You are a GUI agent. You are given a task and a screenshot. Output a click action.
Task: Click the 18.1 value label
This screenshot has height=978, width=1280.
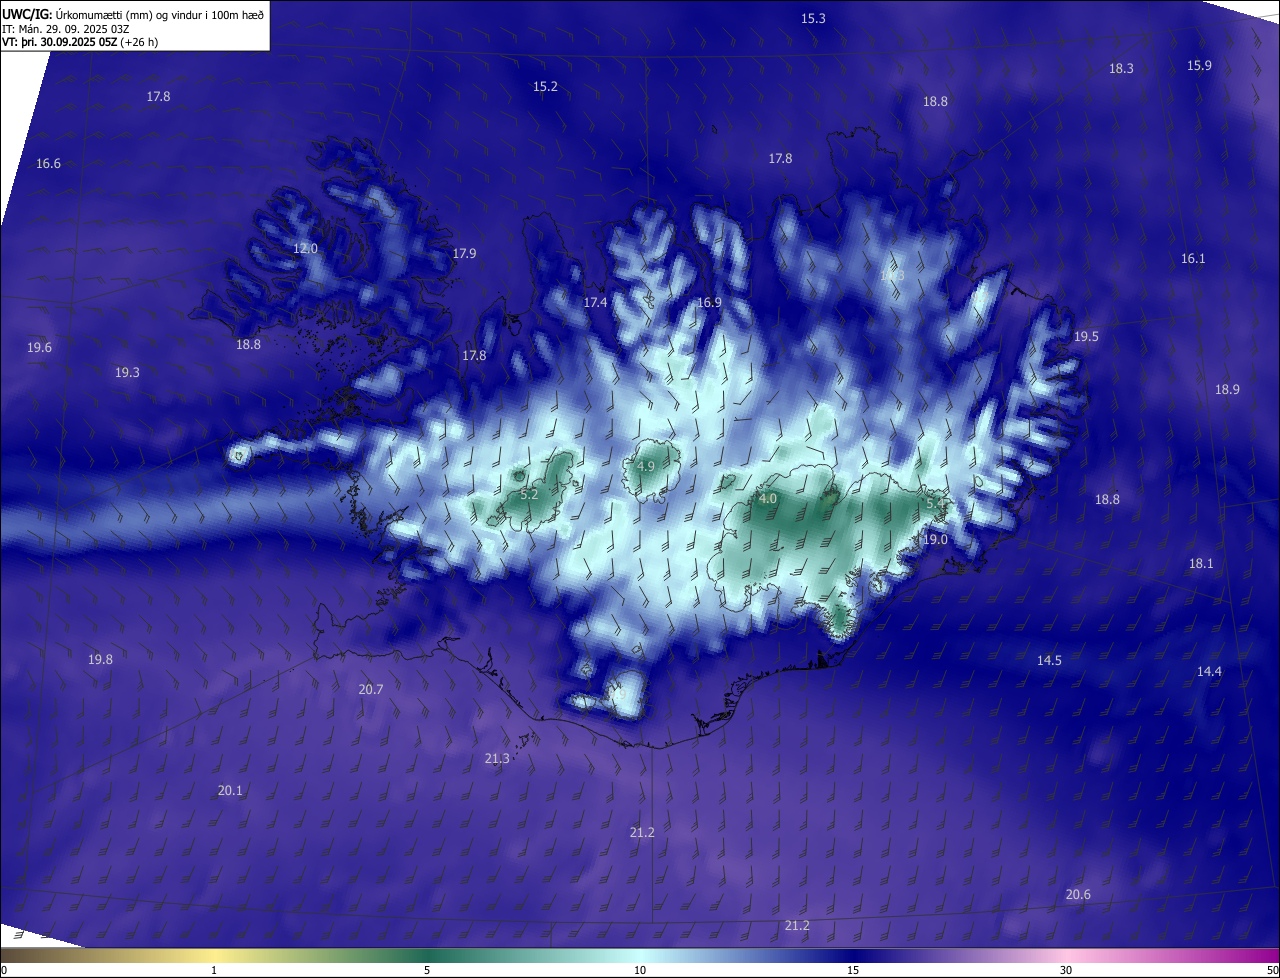tap(1201, 564)
